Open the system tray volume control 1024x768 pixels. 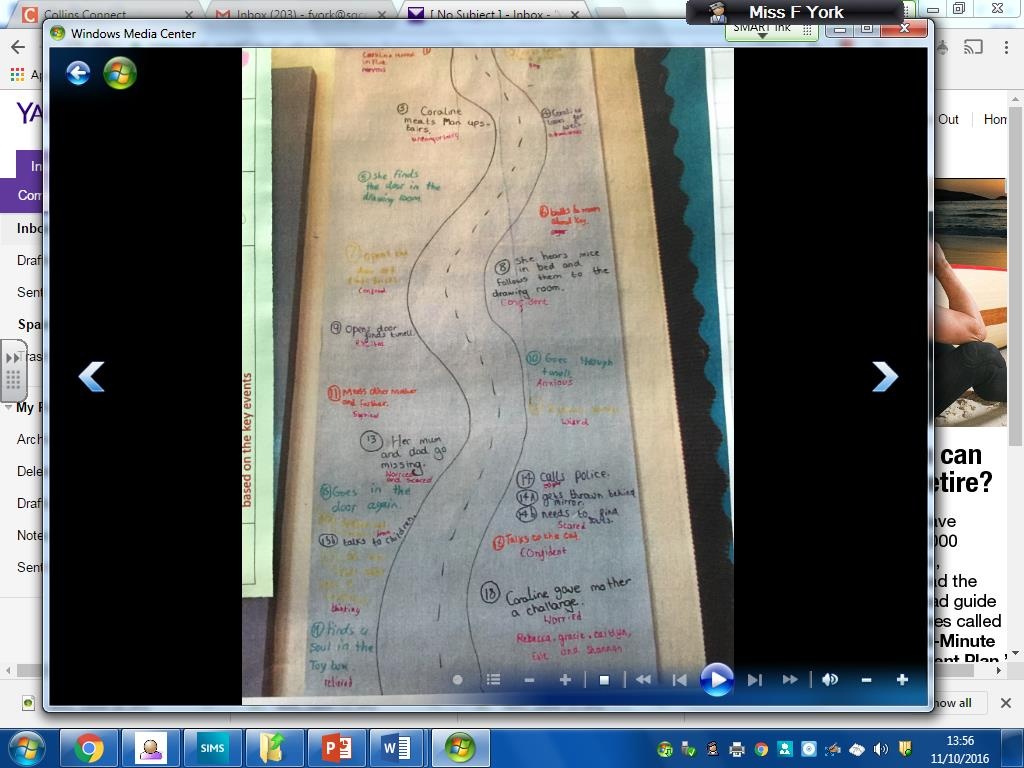coord(881,748)
